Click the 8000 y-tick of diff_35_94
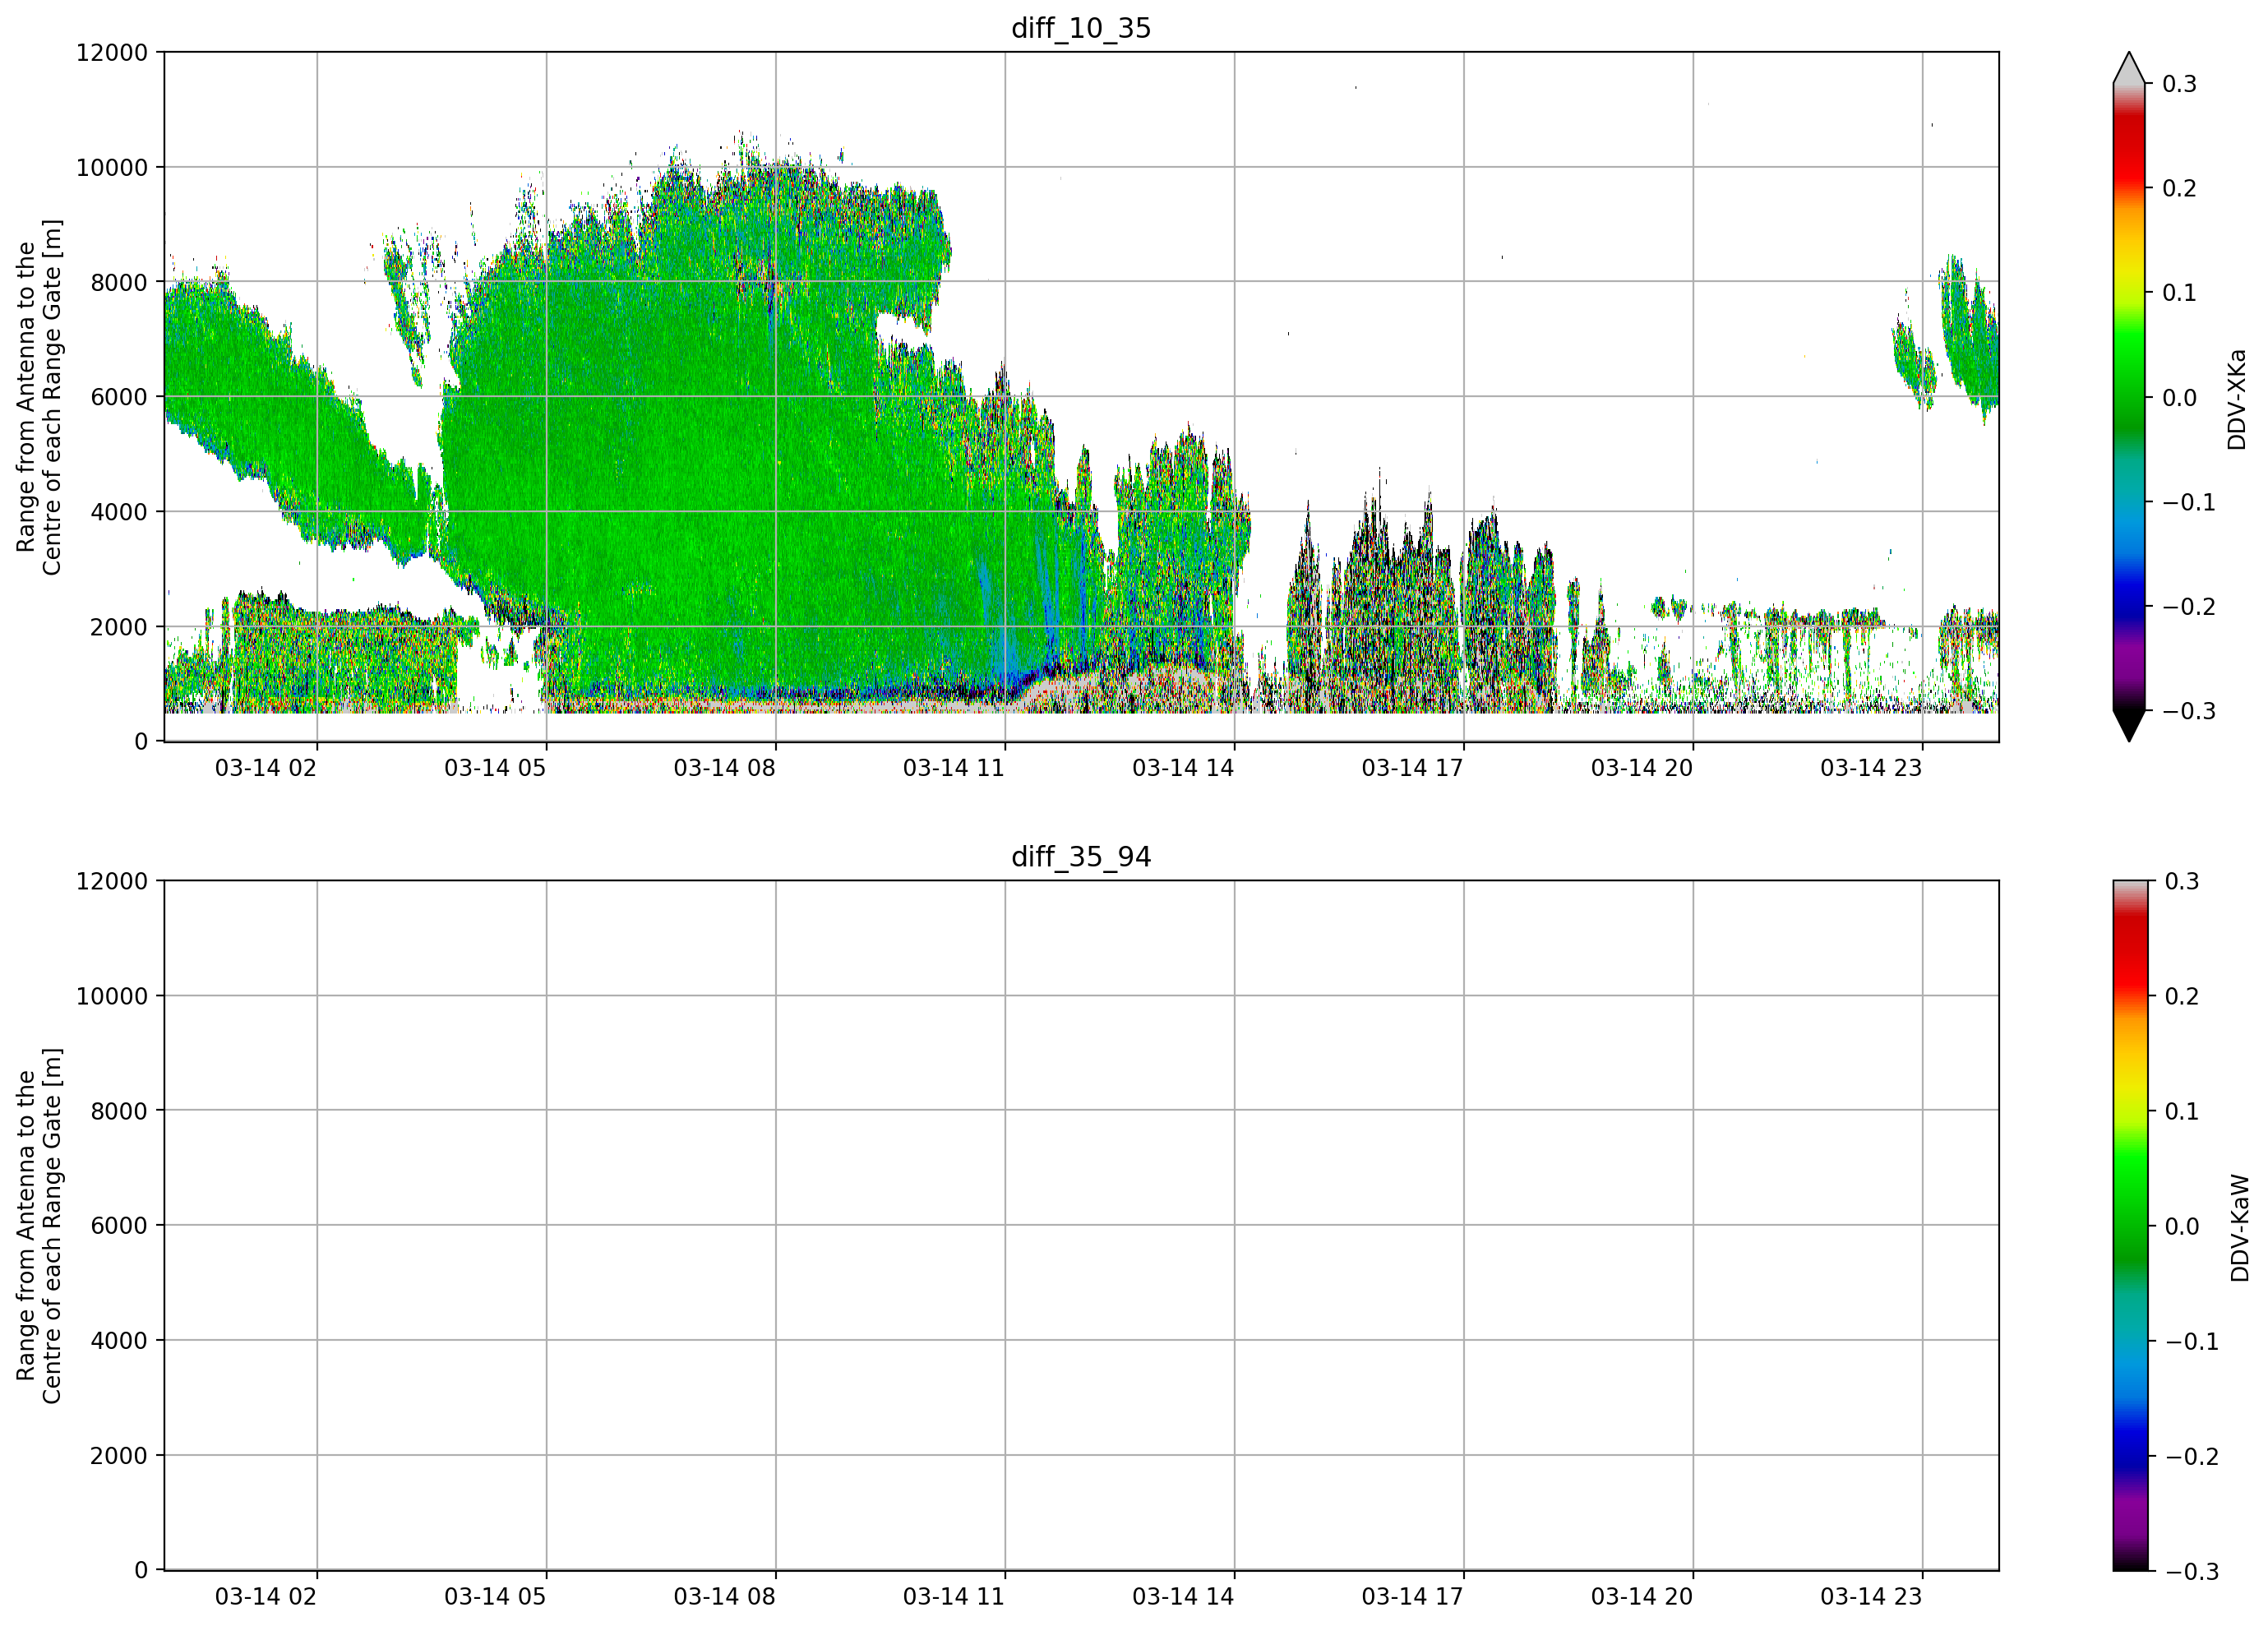Image resolution: width=2268 pixels, height=1626 pixels. tap(119, 1111)
